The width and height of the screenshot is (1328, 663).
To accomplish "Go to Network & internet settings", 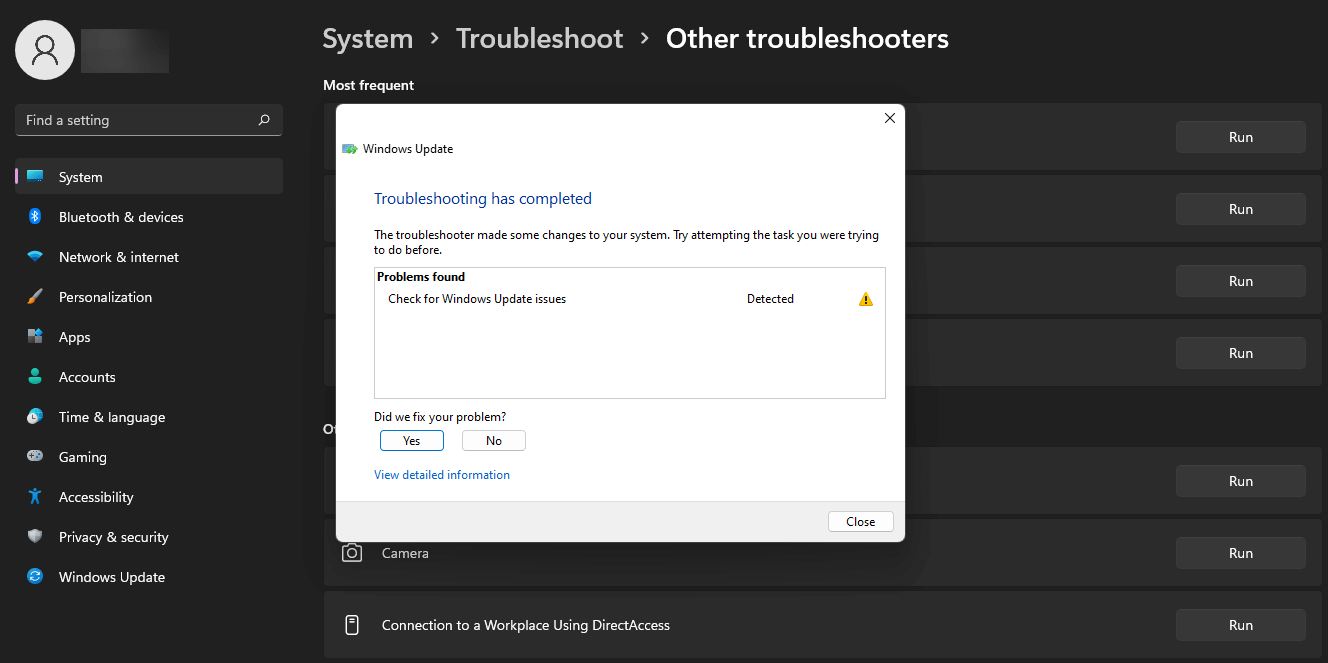I will [149, 257].
